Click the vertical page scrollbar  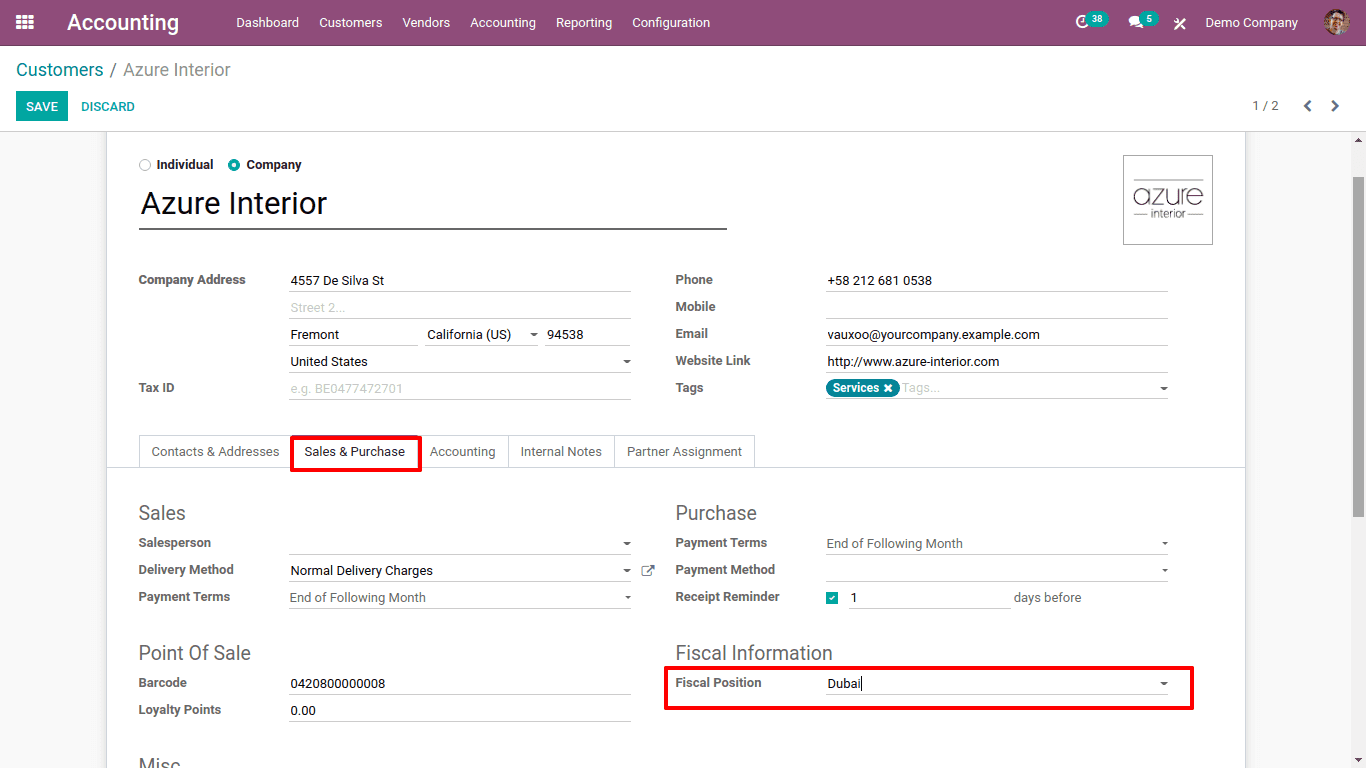[1358, 345]
